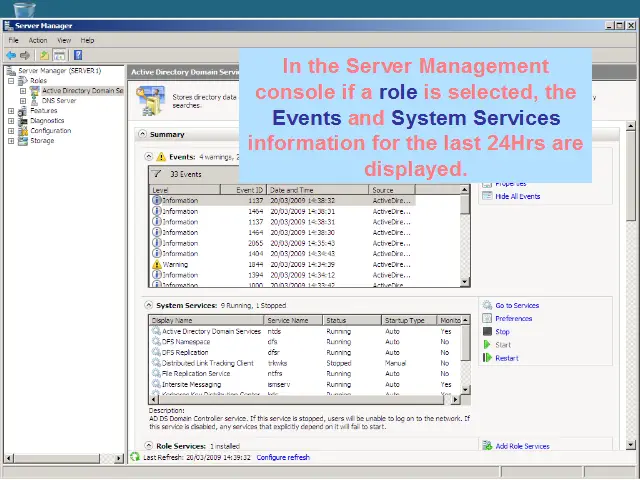
Task: Expand the Features tree node
Action: click(11, 111)
